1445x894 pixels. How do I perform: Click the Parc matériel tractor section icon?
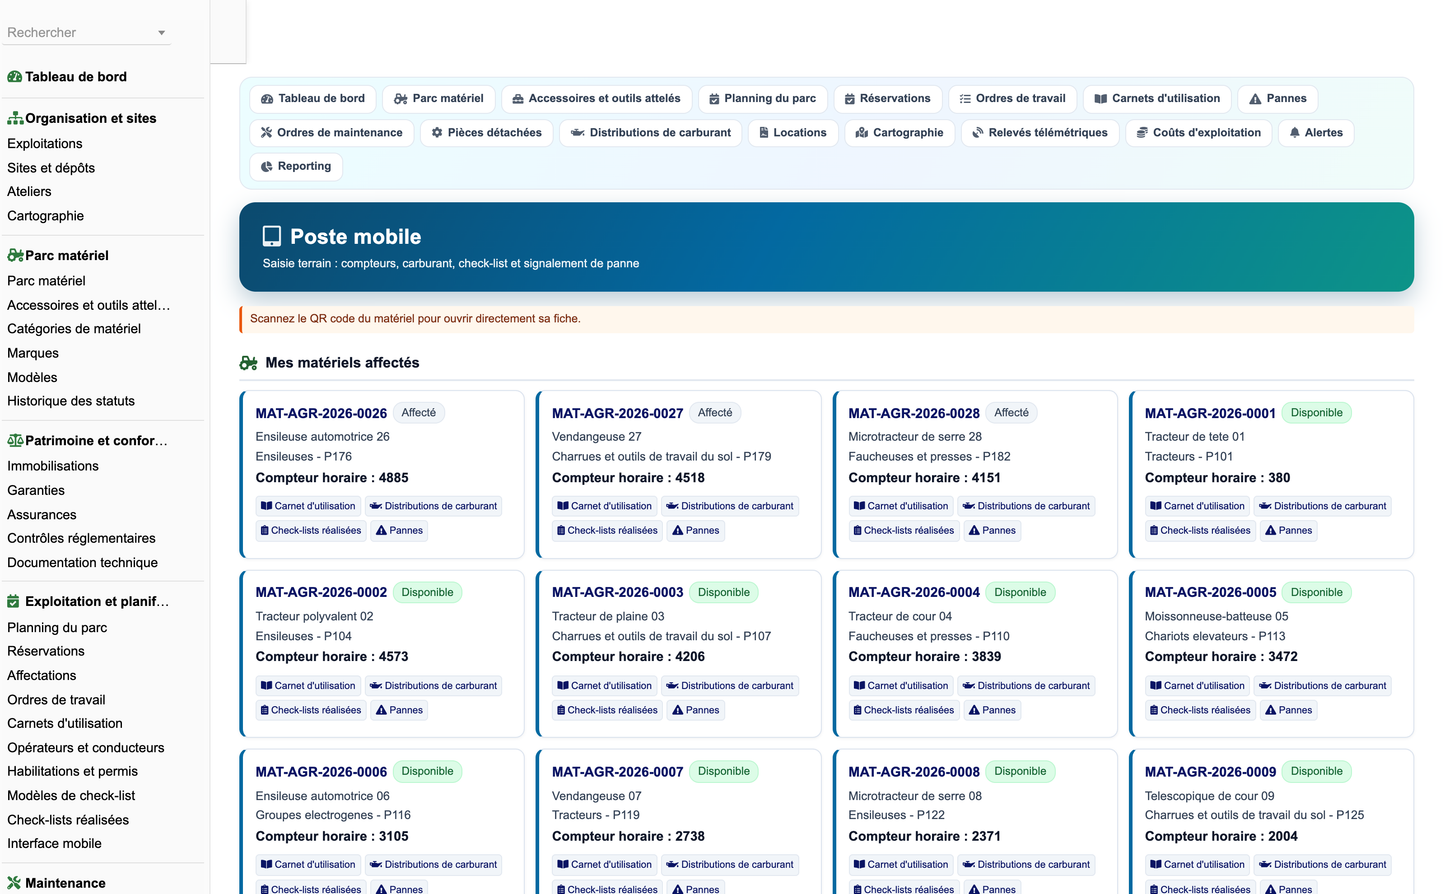[15, 255]
